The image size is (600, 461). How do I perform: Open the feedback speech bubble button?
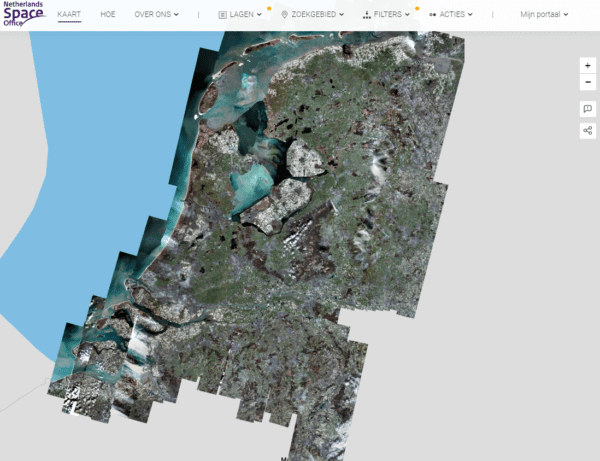coord(587,109)
